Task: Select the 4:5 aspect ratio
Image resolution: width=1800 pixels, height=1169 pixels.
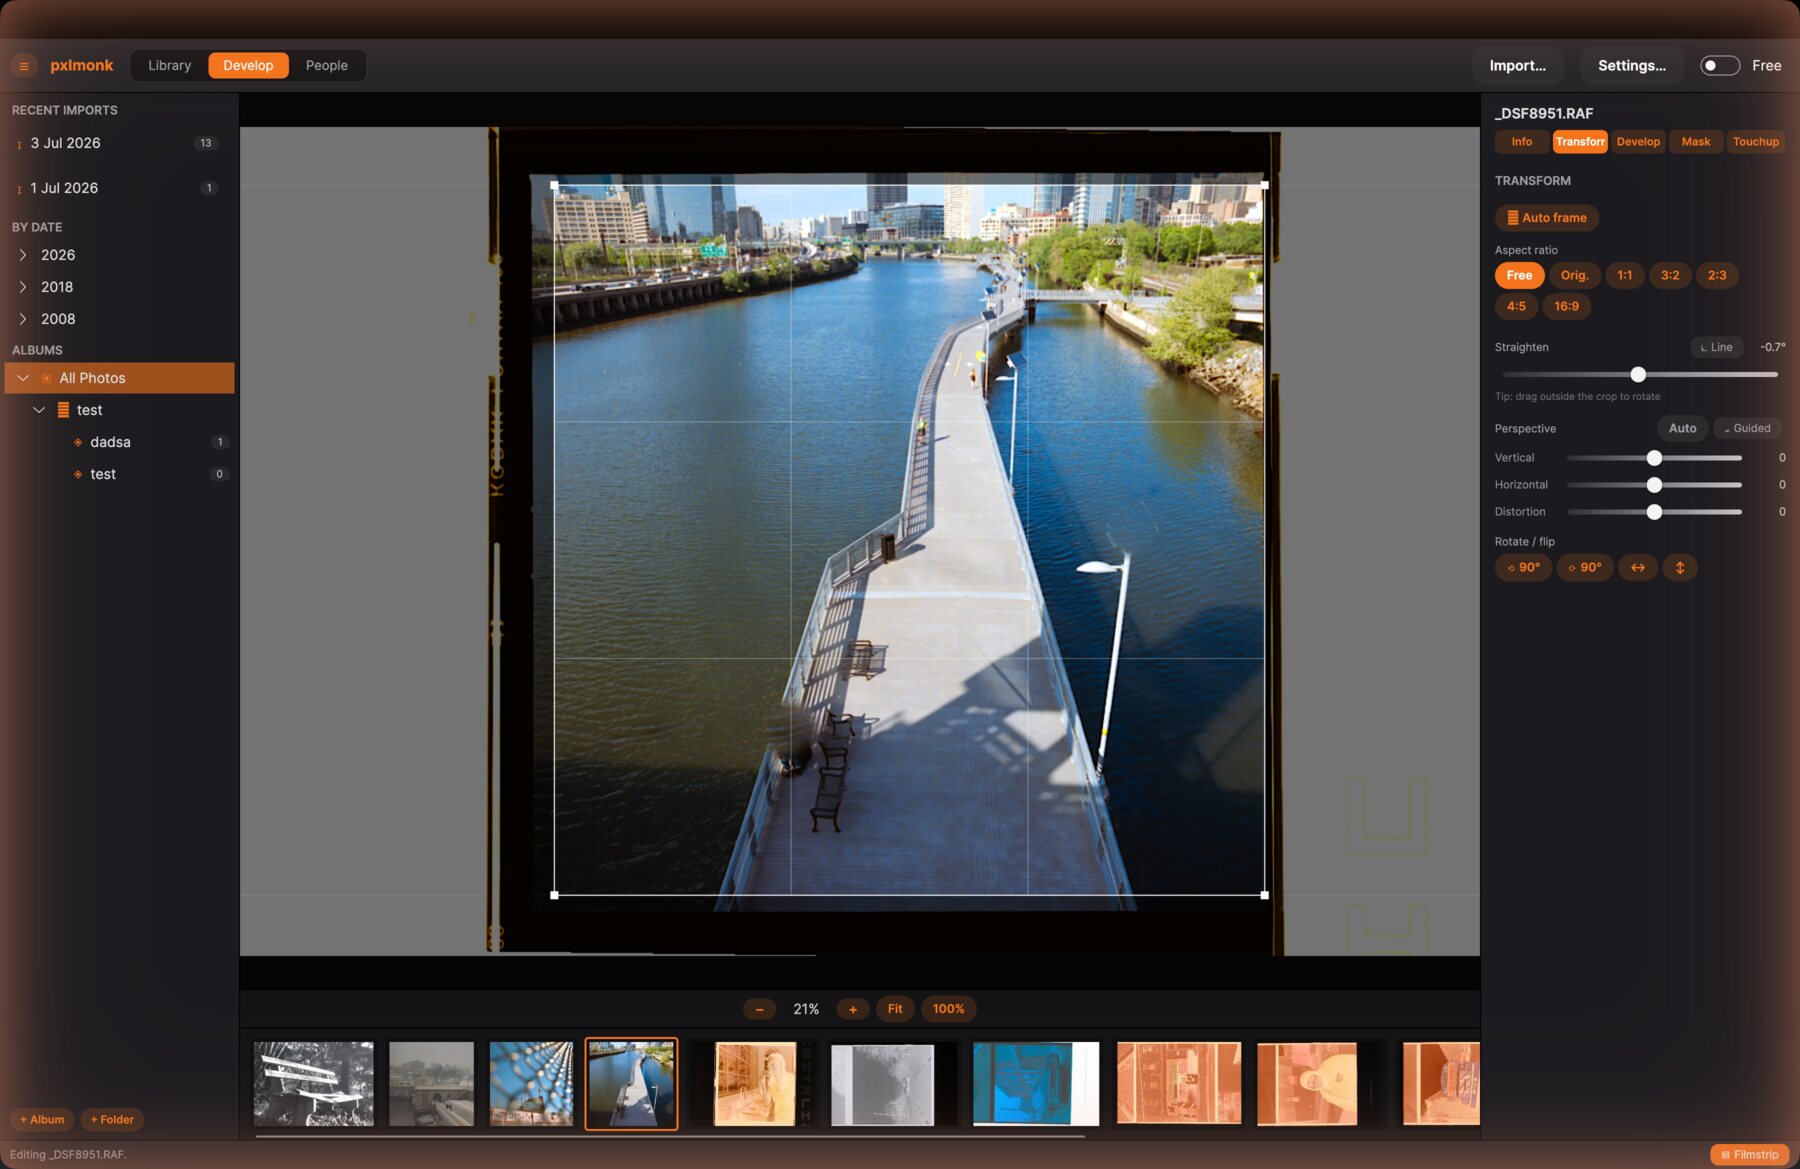Action: pos(1516,306)
